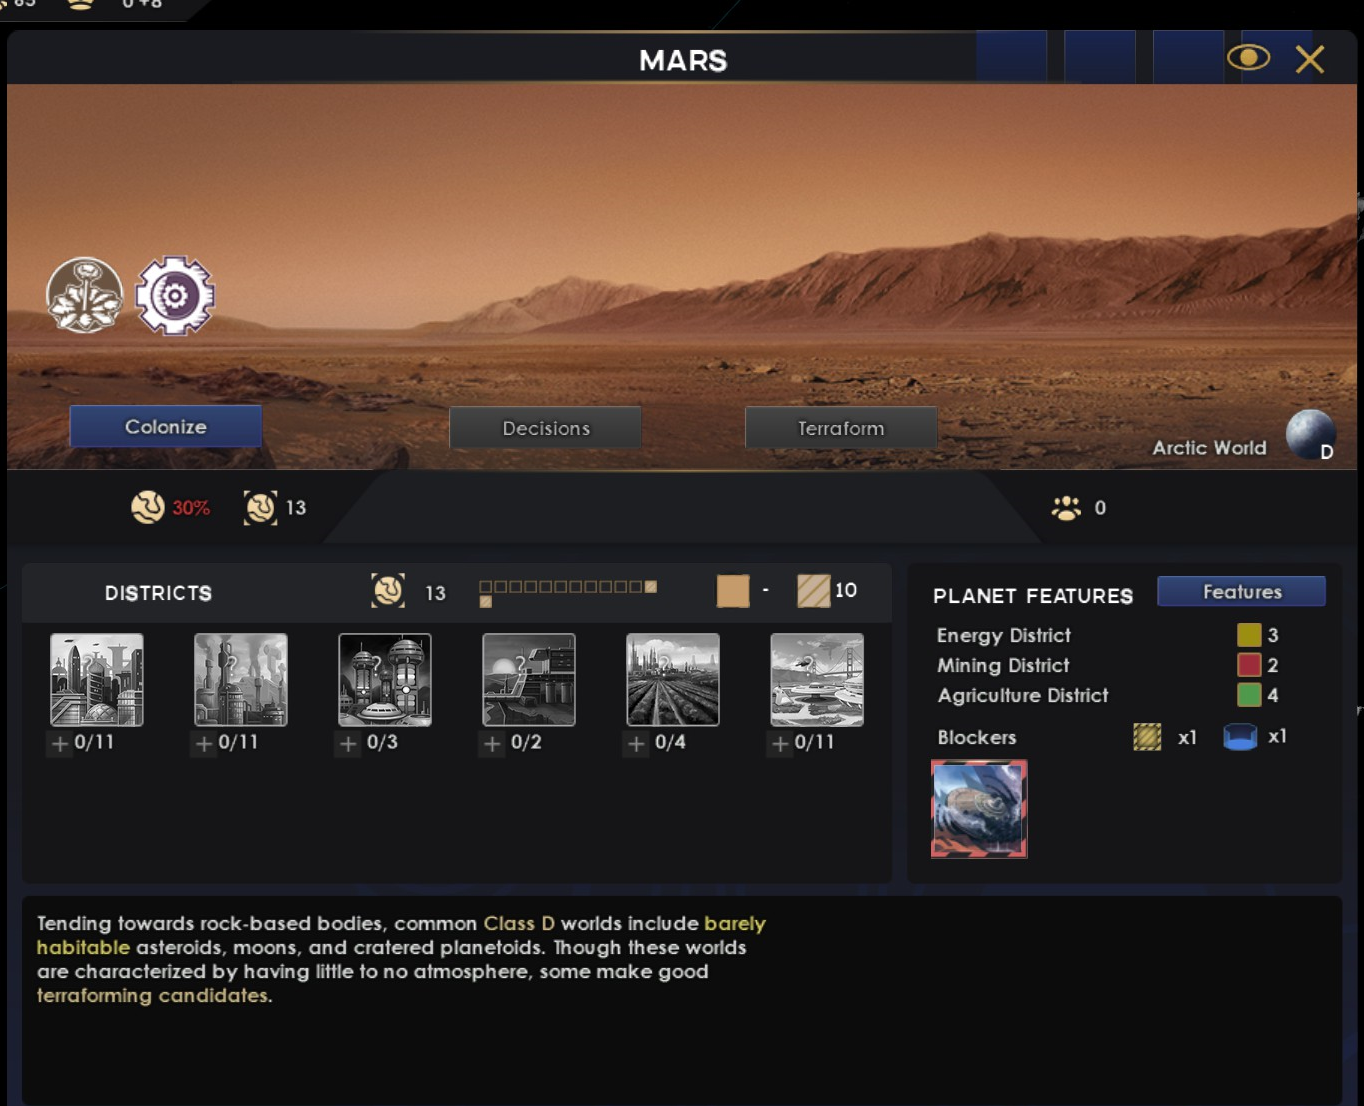Add a district with plus beside 0/2
The width and height of the screenshot is (1364, 1106).
(492, 743)
